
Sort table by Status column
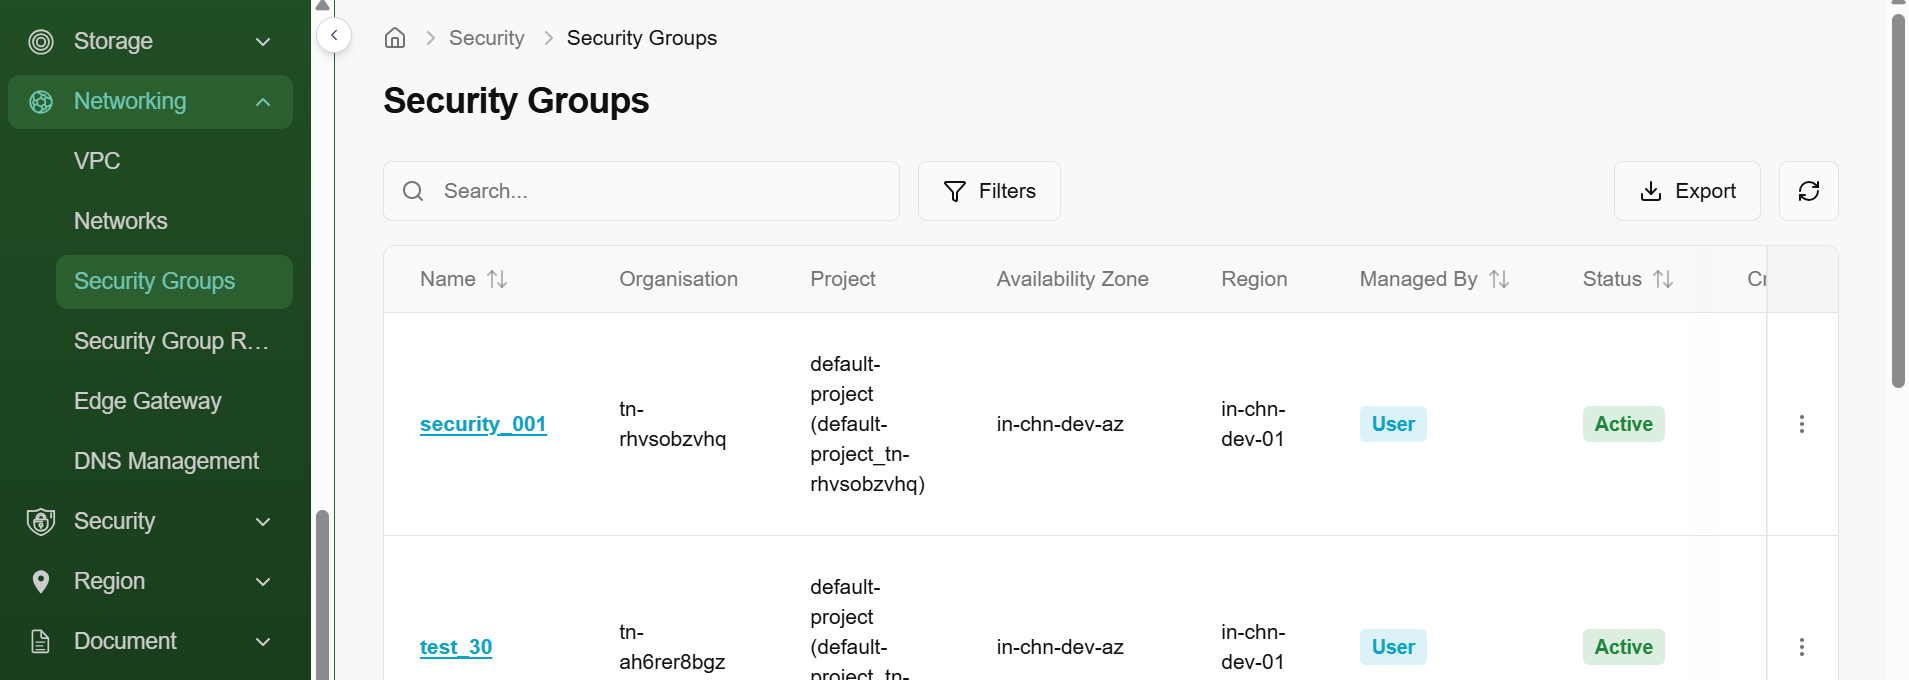pyautogui.click(x=1662, y=279)
